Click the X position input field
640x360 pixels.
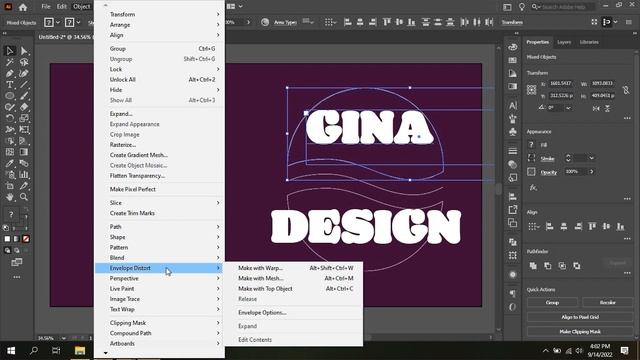click(x=561, y=83)
